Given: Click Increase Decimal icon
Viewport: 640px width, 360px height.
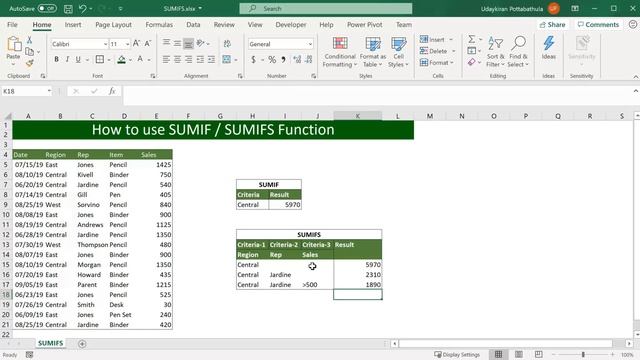Looking at the screenshot, I should click(297, 60).
